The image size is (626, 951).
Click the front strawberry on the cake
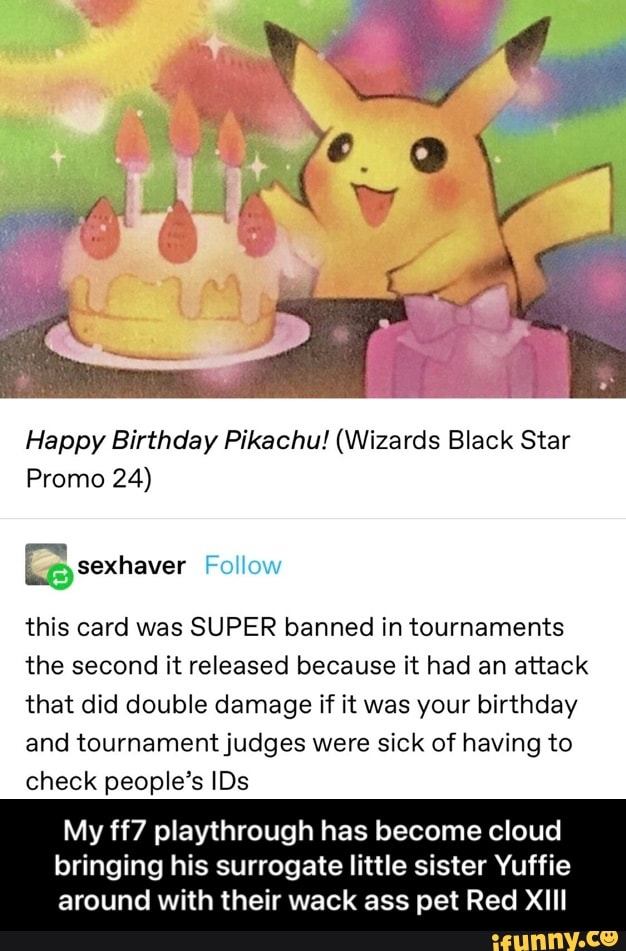(178, 232)
